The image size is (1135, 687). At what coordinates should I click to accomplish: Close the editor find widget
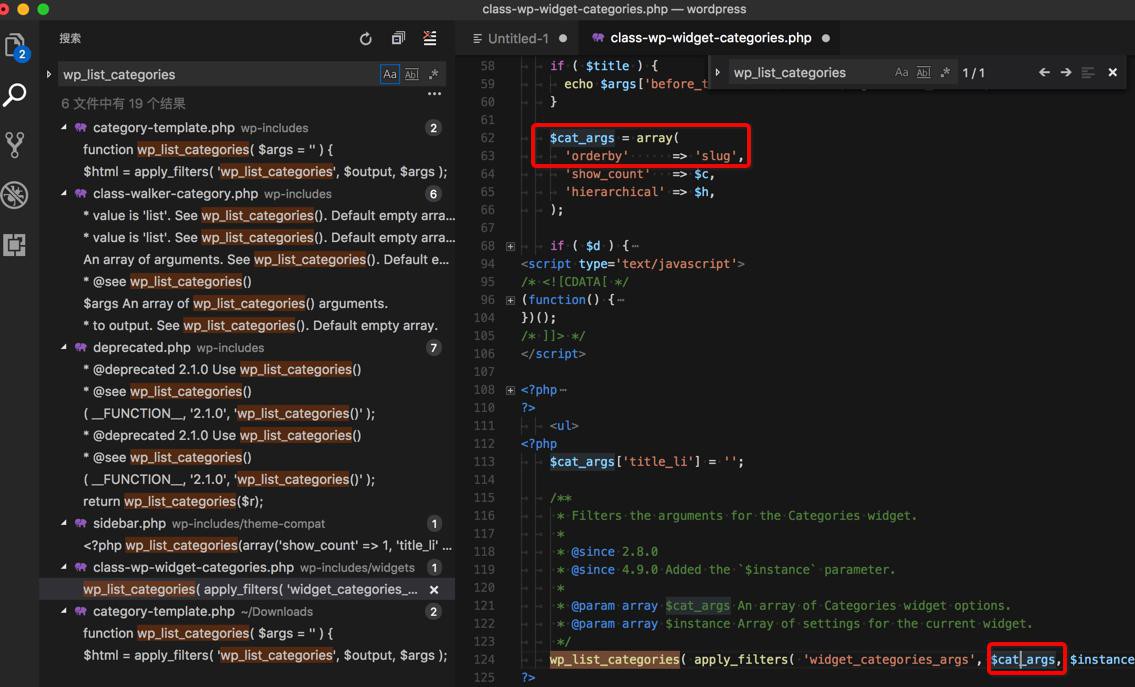(x=1112, y=73)
